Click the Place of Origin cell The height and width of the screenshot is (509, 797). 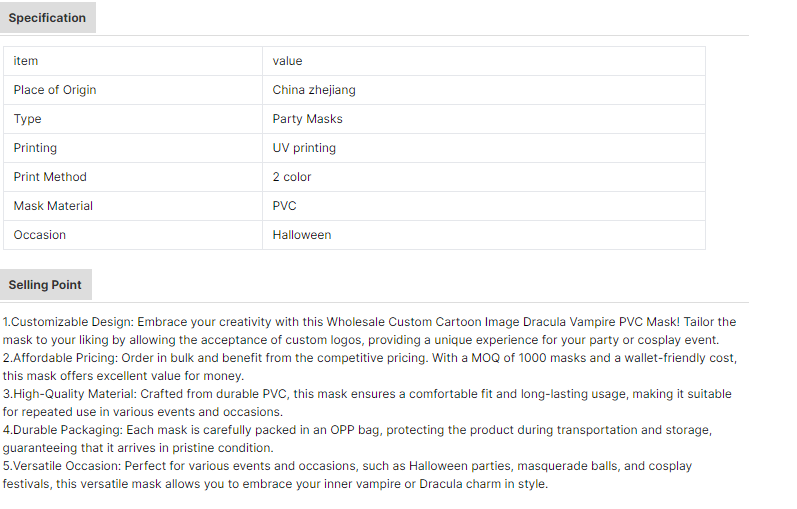[133, 90]
